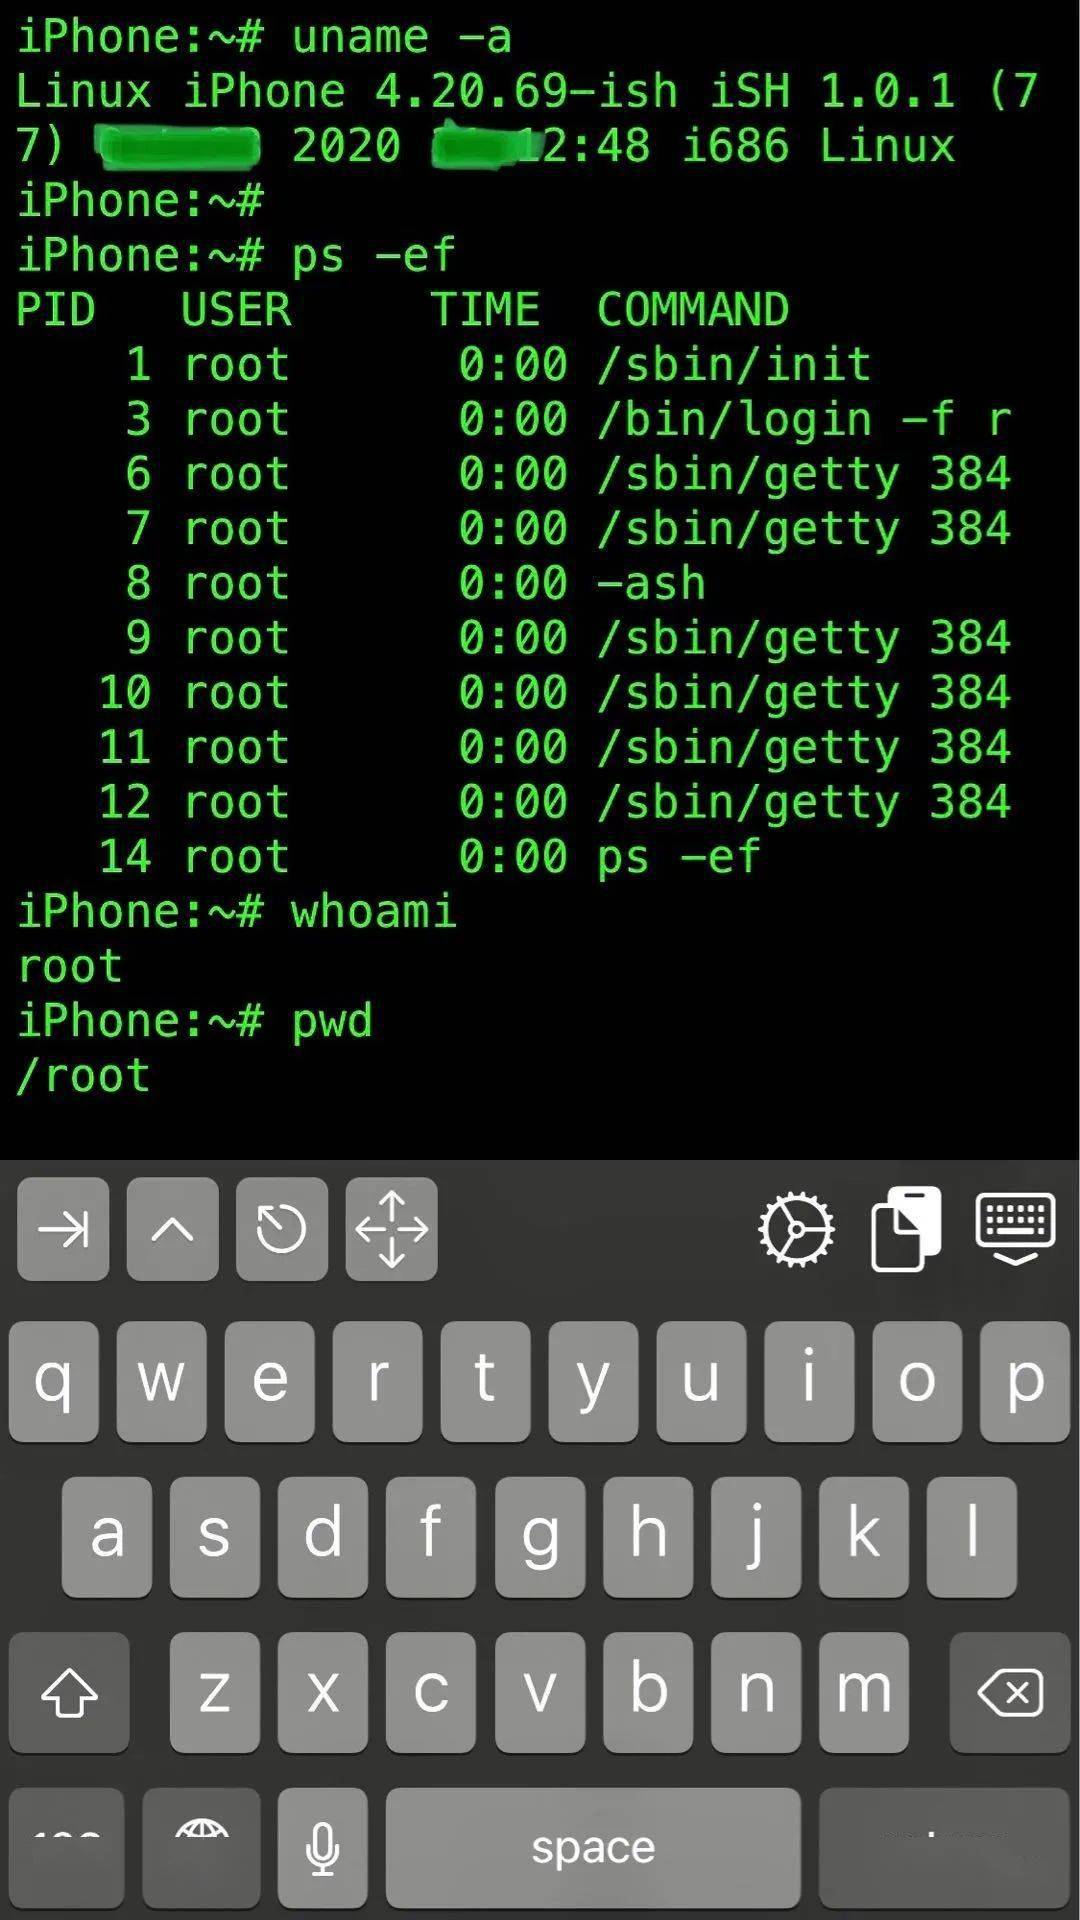This screenshot has height=1920, width=1080.
Task: Tap the o key
Action: click(917, 1381)
